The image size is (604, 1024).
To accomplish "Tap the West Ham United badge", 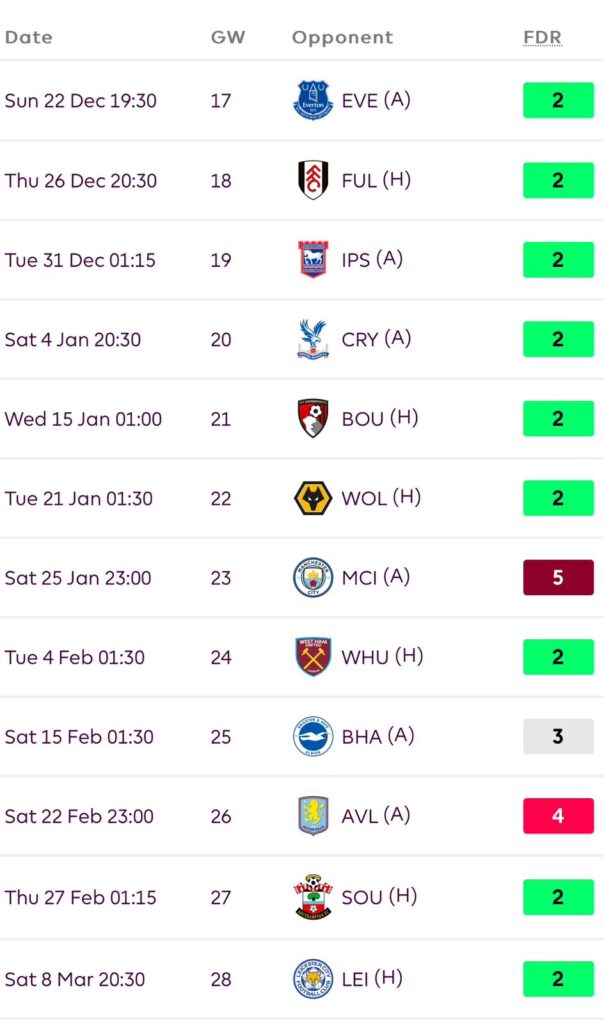I will click(x=313, y=657).
